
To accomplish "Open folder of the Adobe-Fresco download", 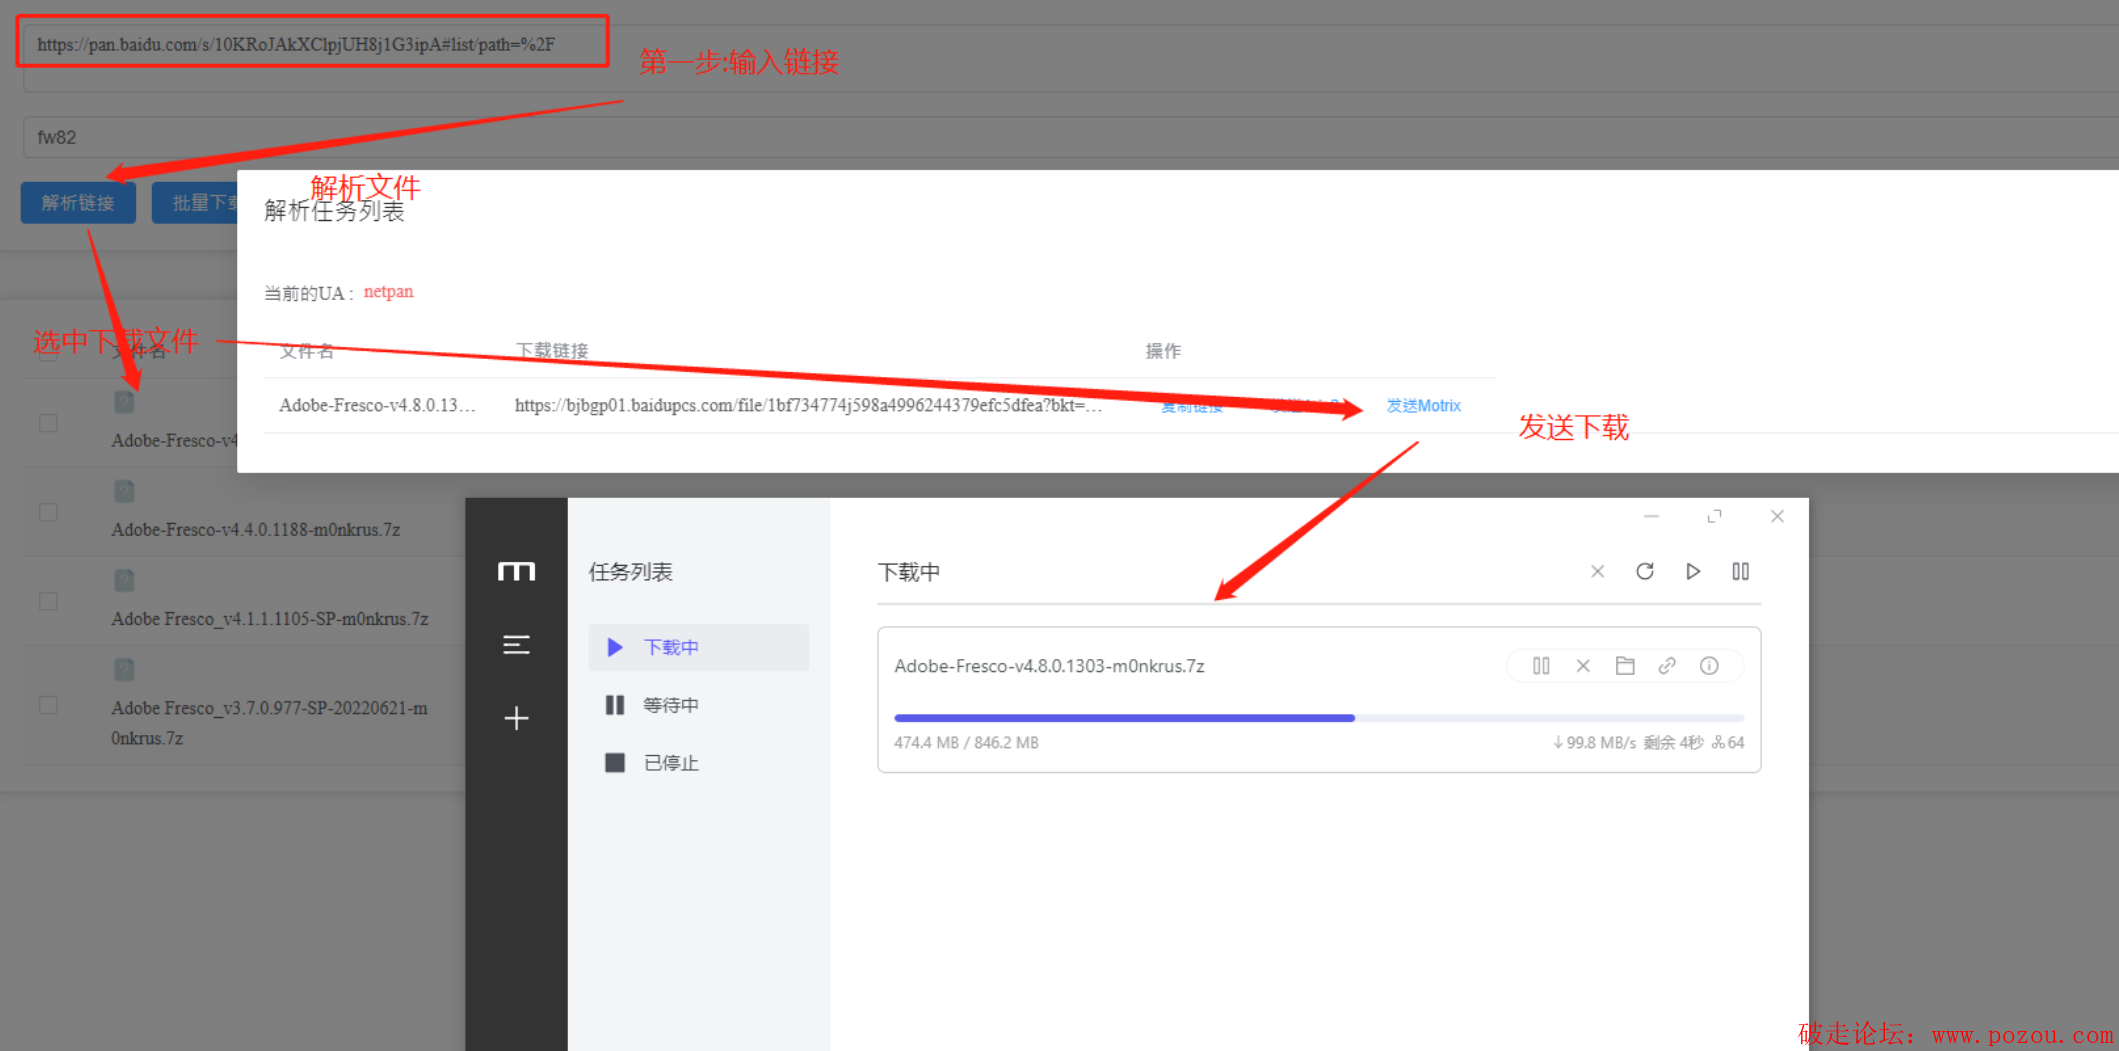I will 1625,666.
